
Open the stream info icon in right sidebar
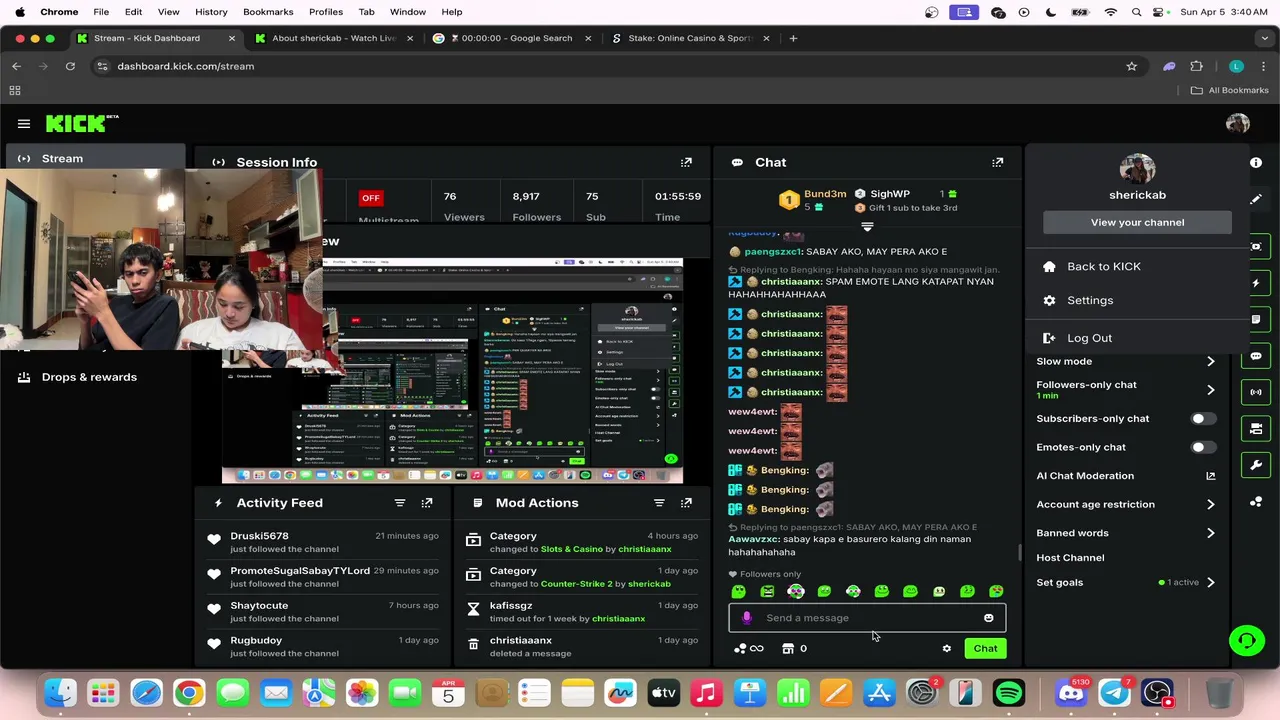coord(1256,162)
